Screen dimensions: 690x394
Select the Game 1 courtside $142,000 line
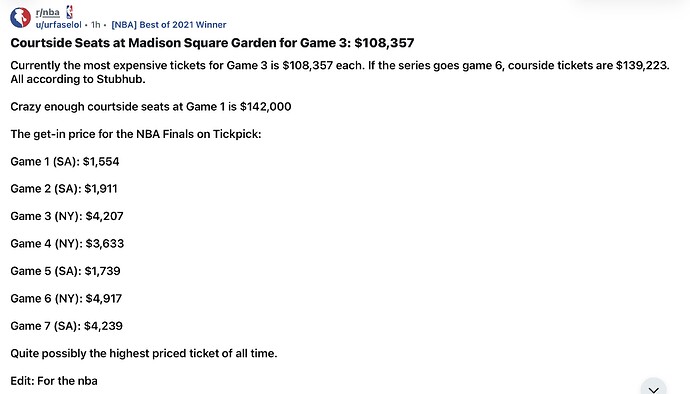(151, 107)
